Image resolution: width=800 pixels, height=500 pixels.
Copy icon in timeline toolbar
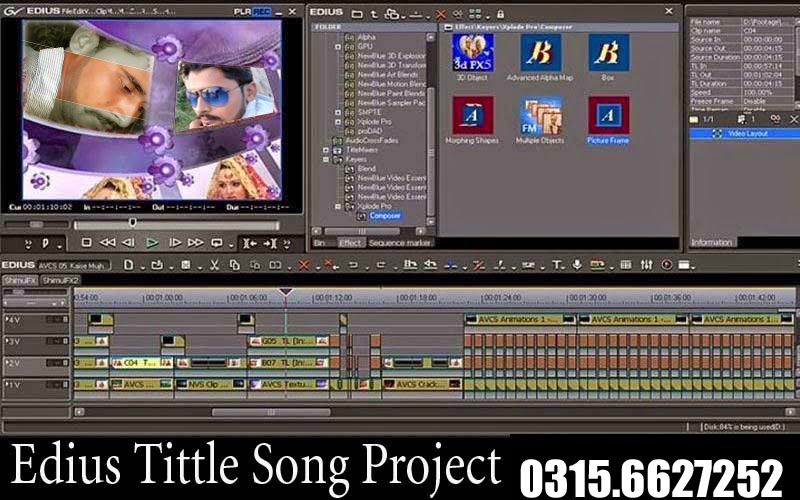pyautogui.click(x=235, y=265)
